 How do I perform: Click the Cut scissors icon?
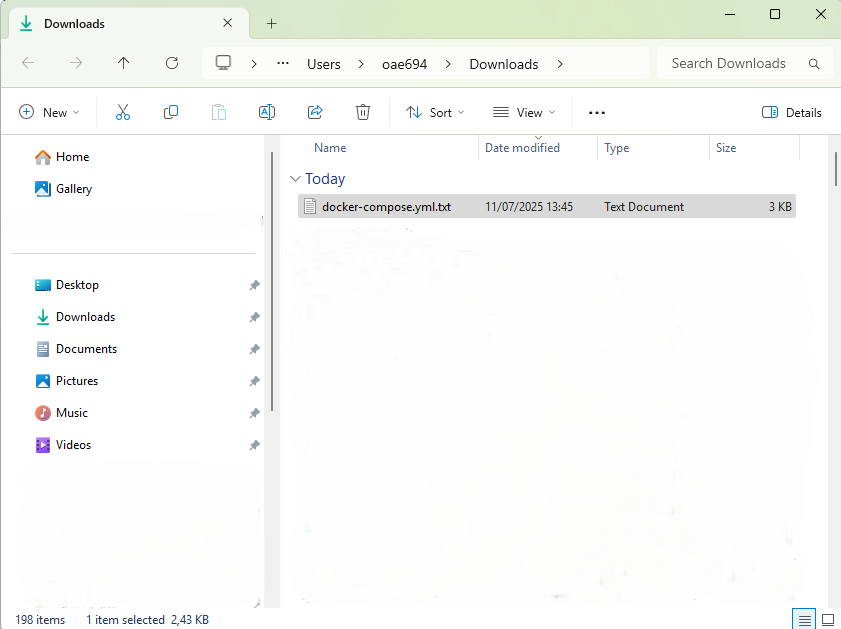[x=123, y=113]
